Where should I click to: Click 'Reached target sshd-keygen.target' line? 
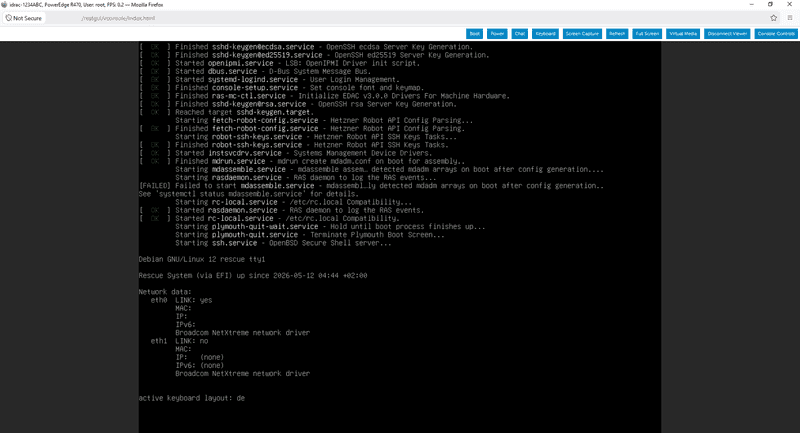click(x=226, y=112)
